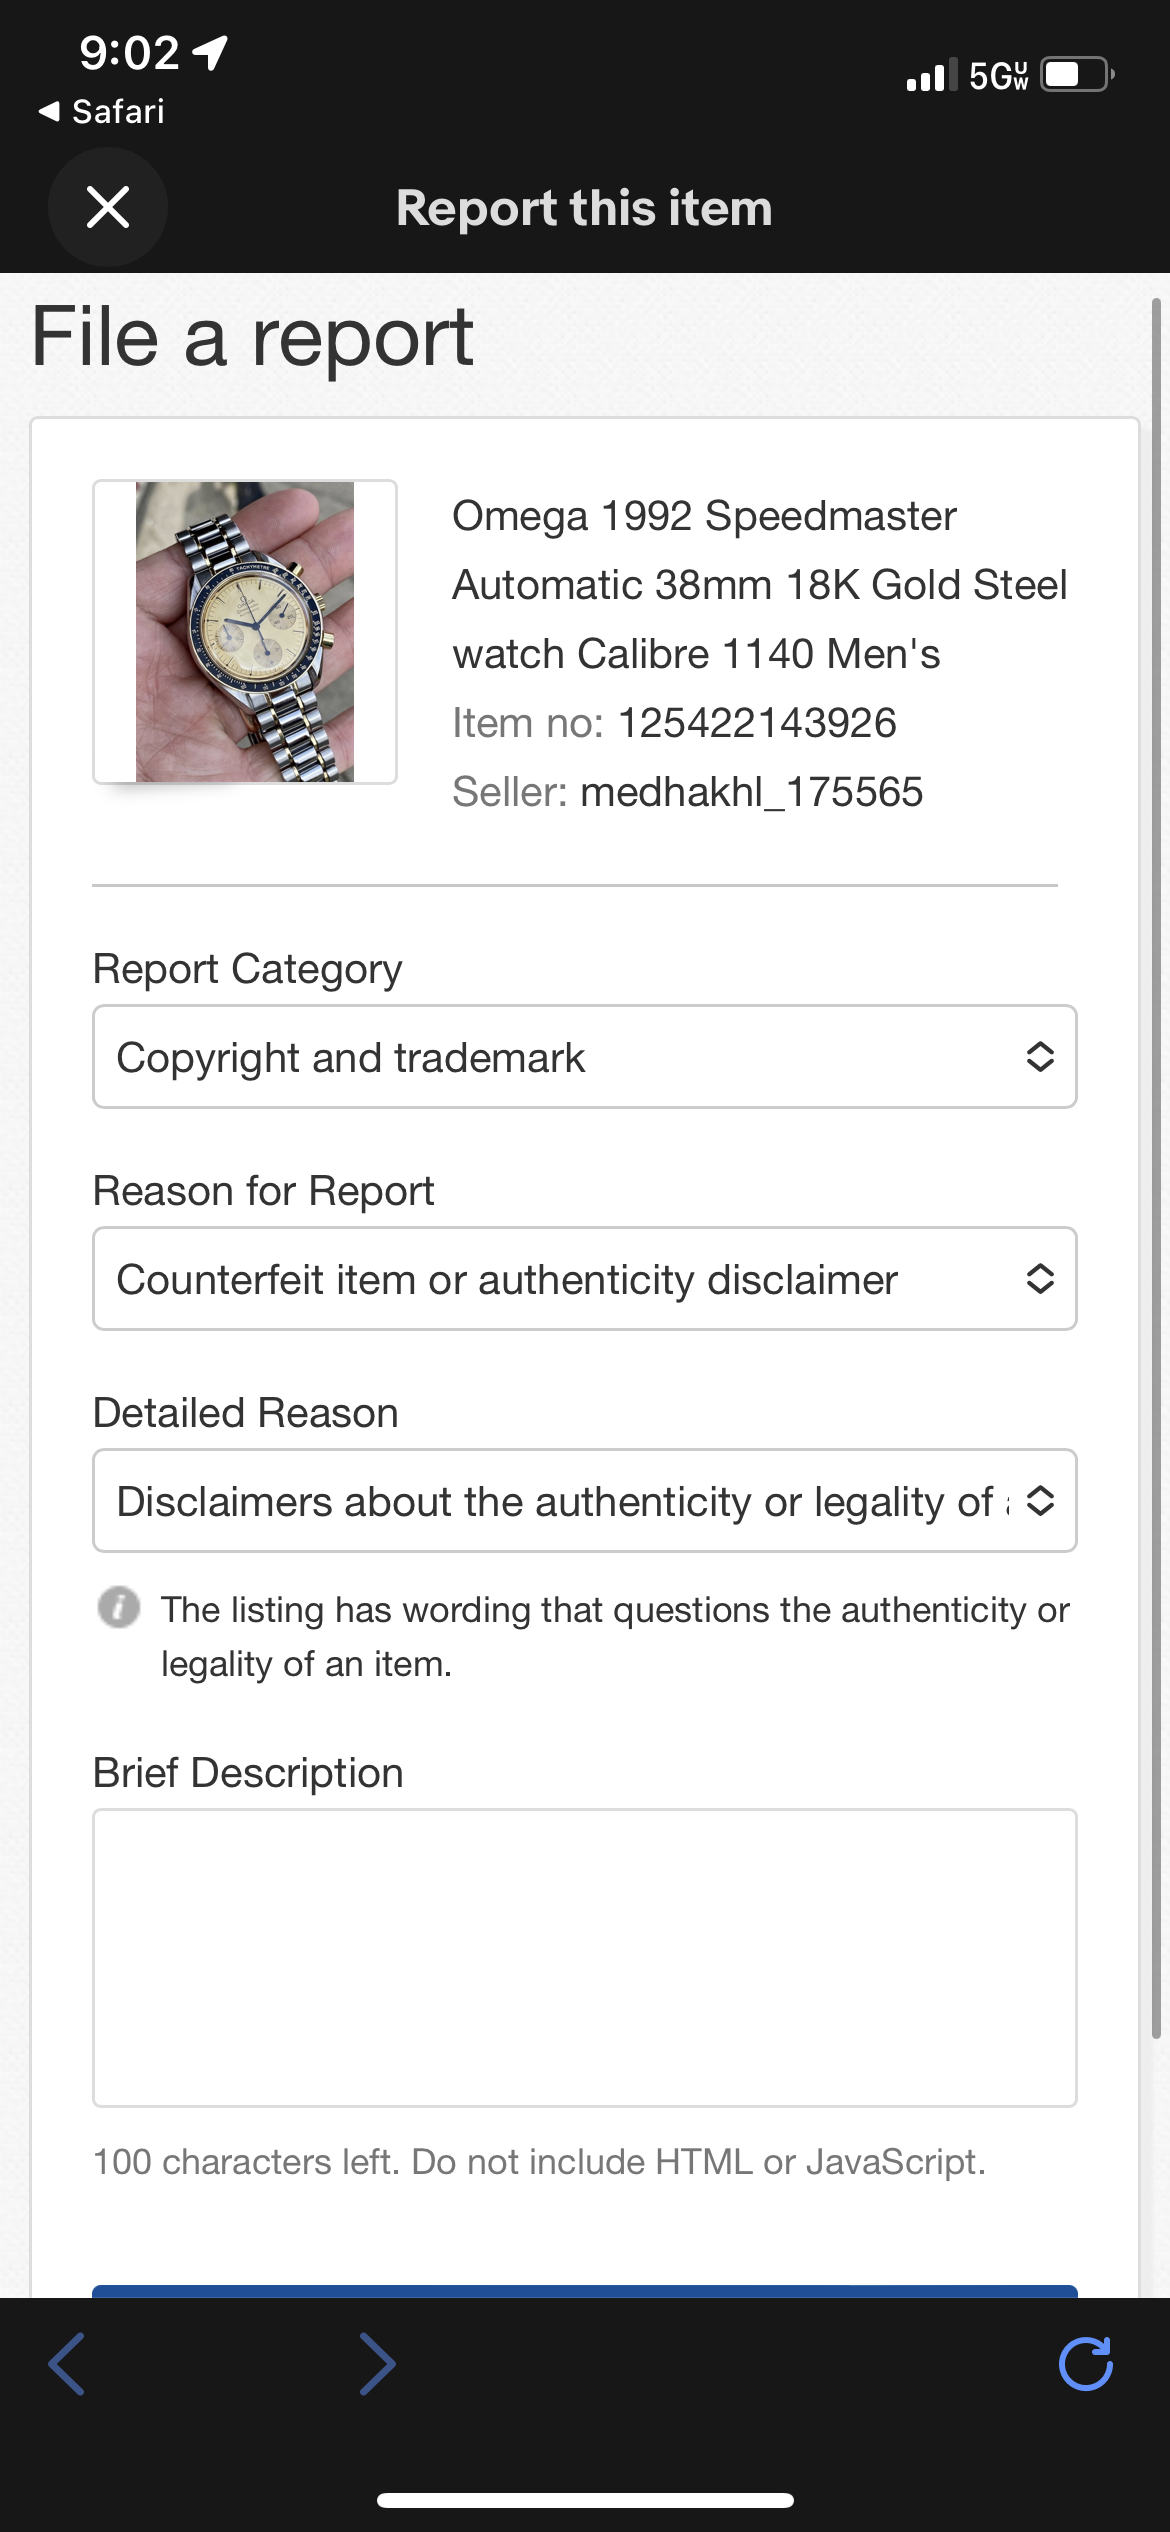Tap the Omega Speedmaster watch thumbnail
This screenshot has height=2532, width=1170.
tap(245, 632)
